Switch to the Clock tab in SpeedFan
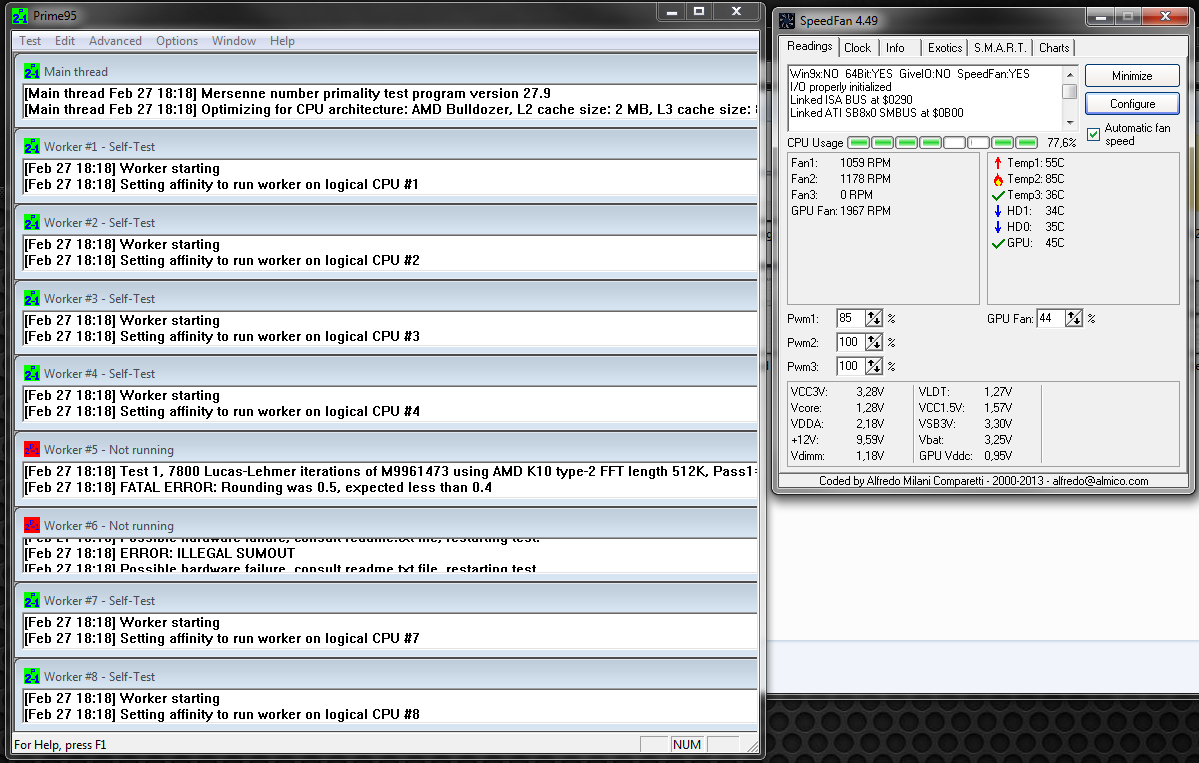 [857, 47]
